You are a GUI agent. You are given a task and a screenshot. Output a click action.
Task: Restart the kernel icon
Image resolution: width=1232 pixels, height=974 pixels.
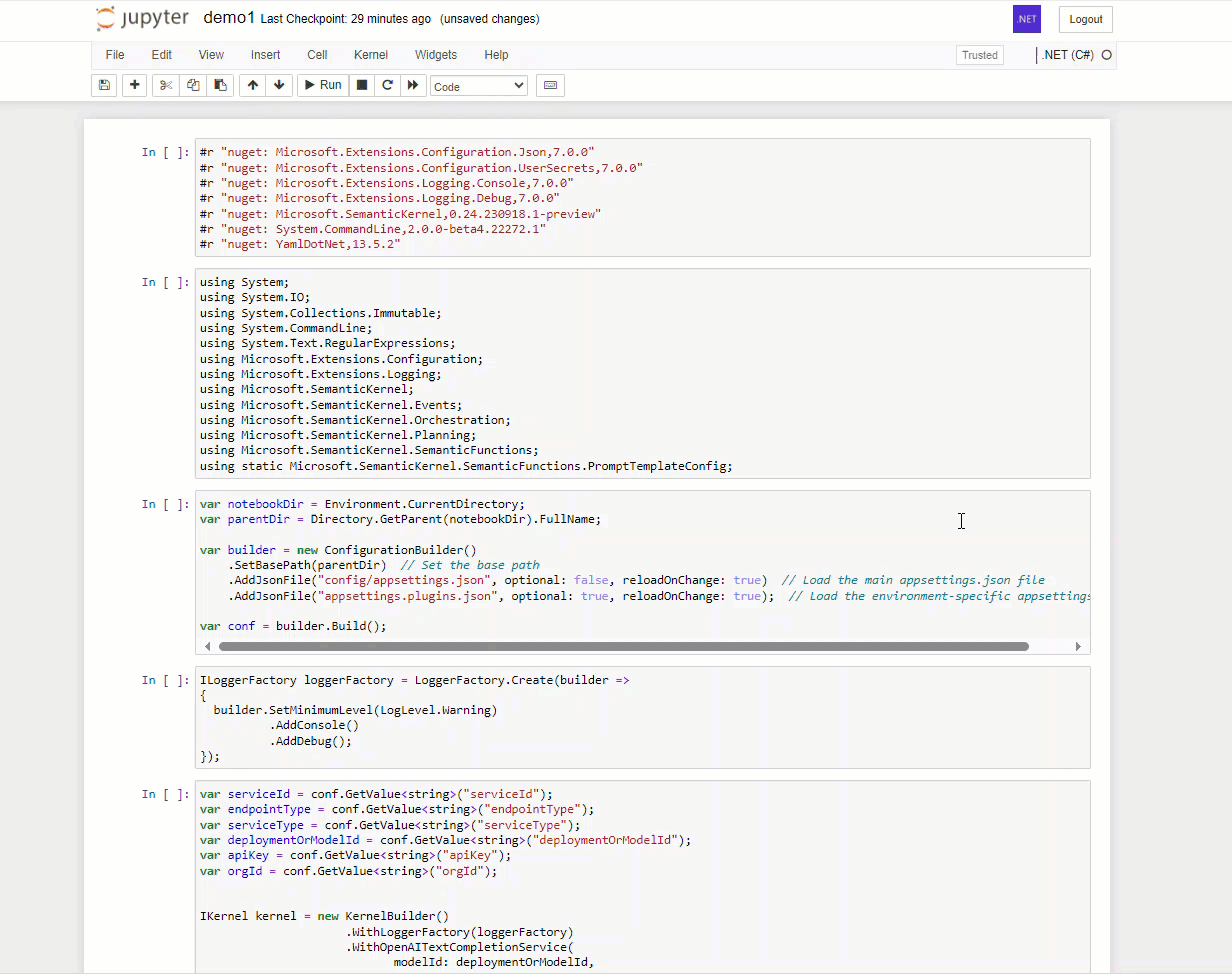[387, 85]
